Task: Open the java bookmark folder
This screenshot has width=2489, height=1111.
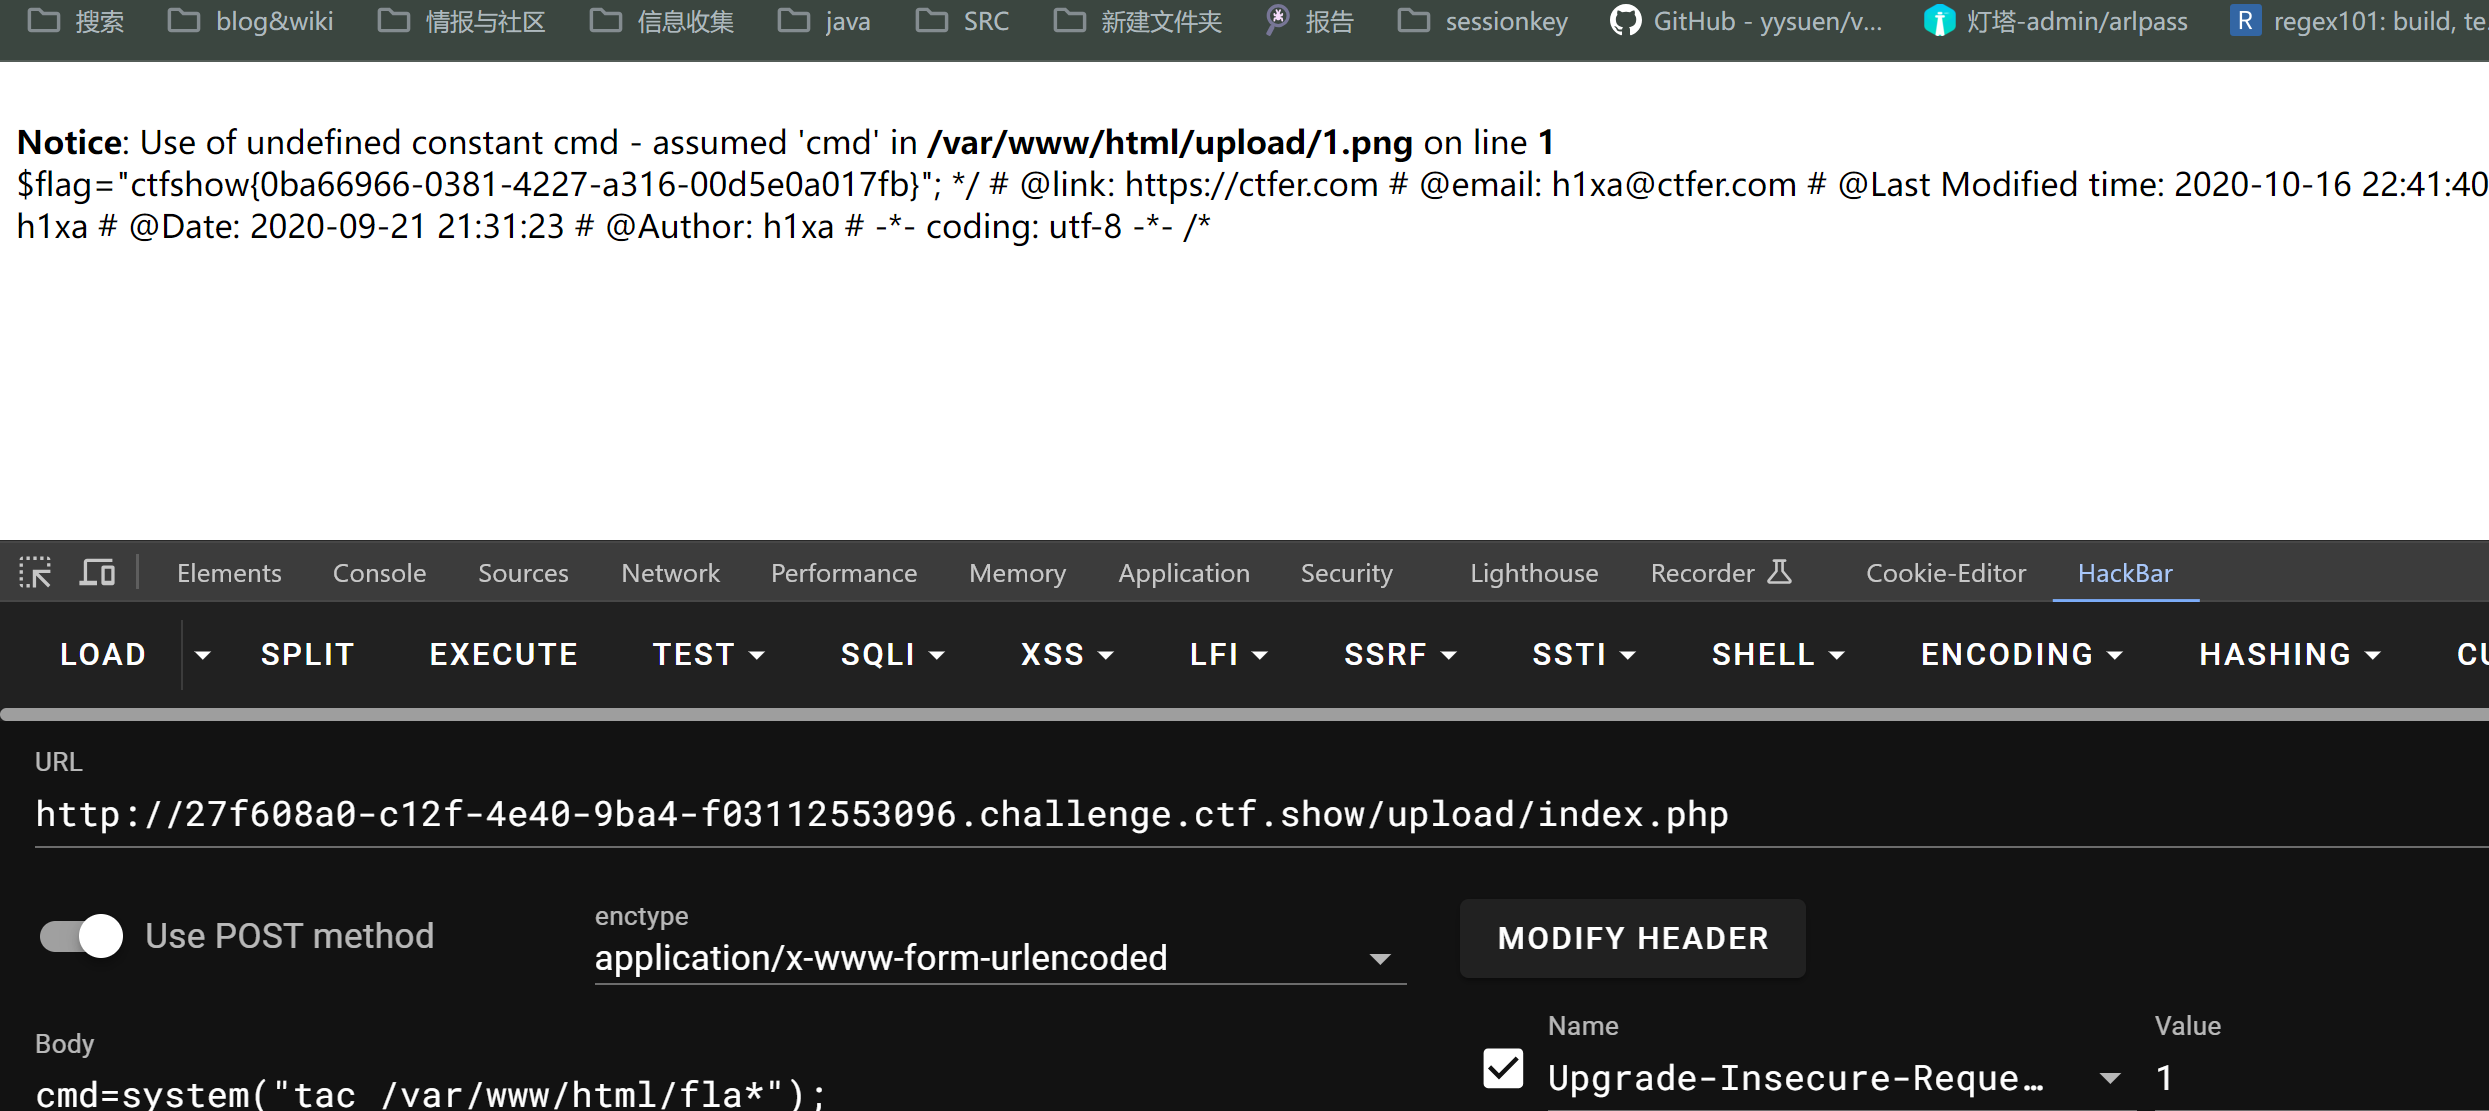Action: (x=824, y=21)
